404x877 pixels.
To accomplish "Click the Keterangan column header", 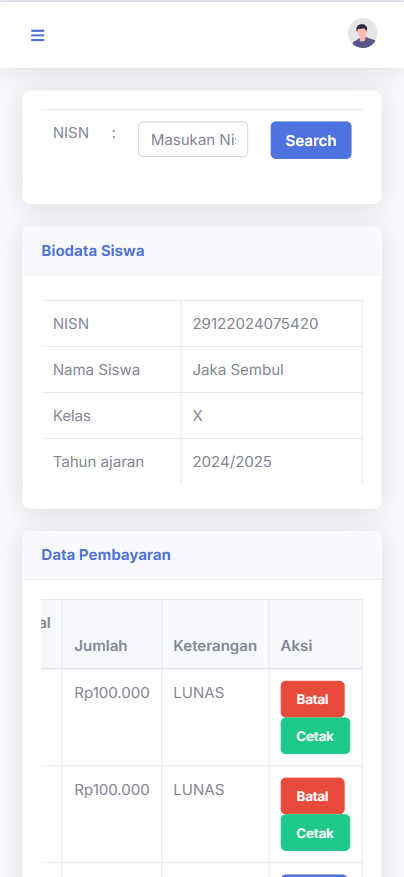I will click(215, 646).
